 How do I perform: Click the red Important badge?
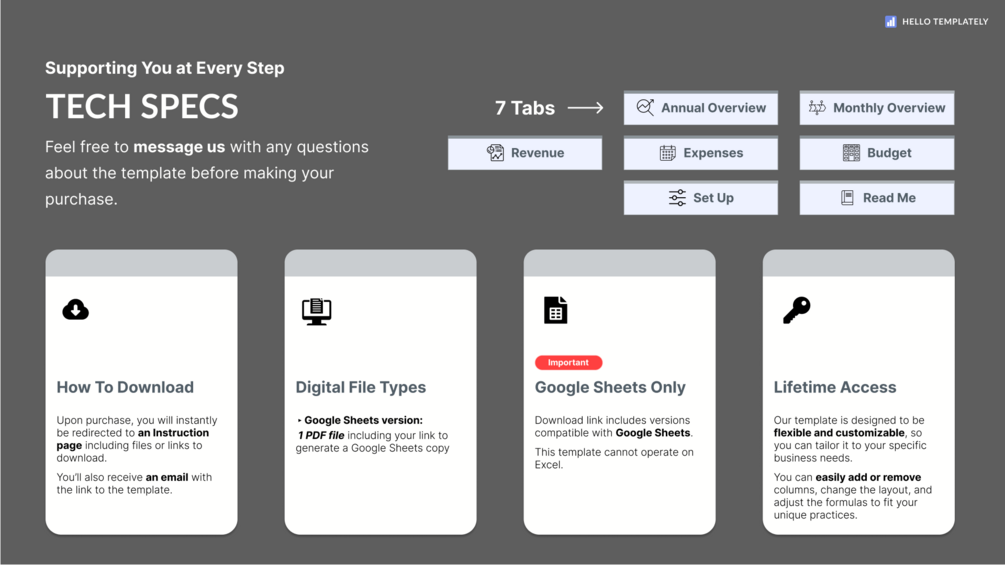click(x=569, y=363)
